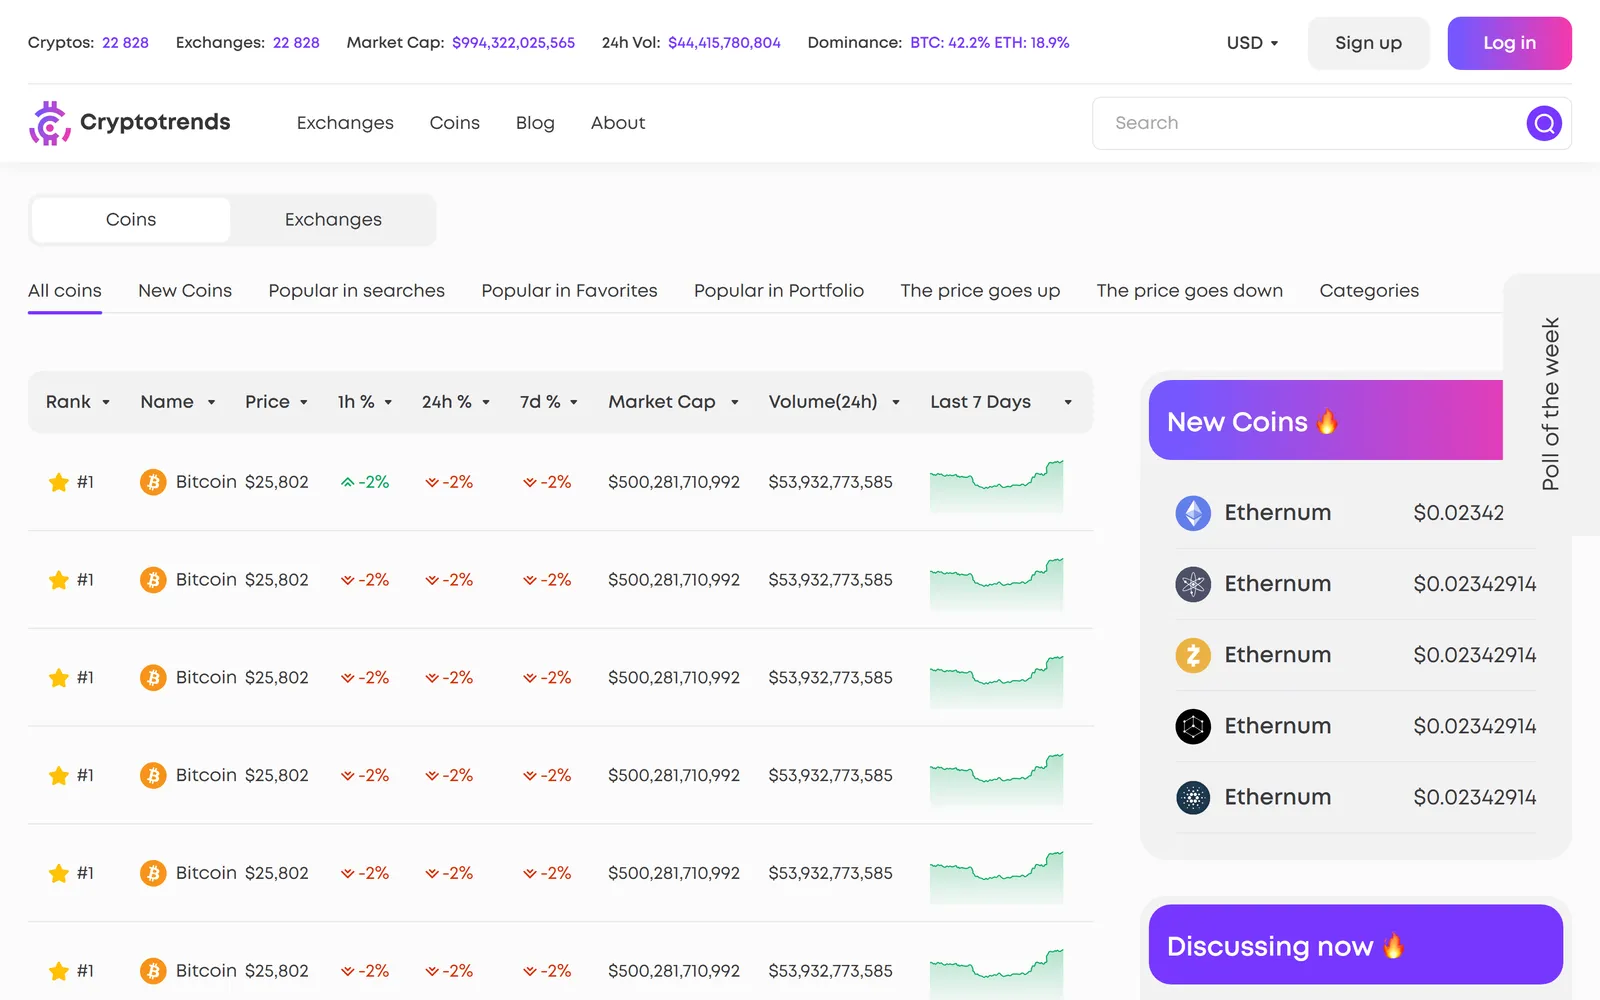Open the USD currency dropdown
The image size is (1600, 1000).
point(1252,43)
